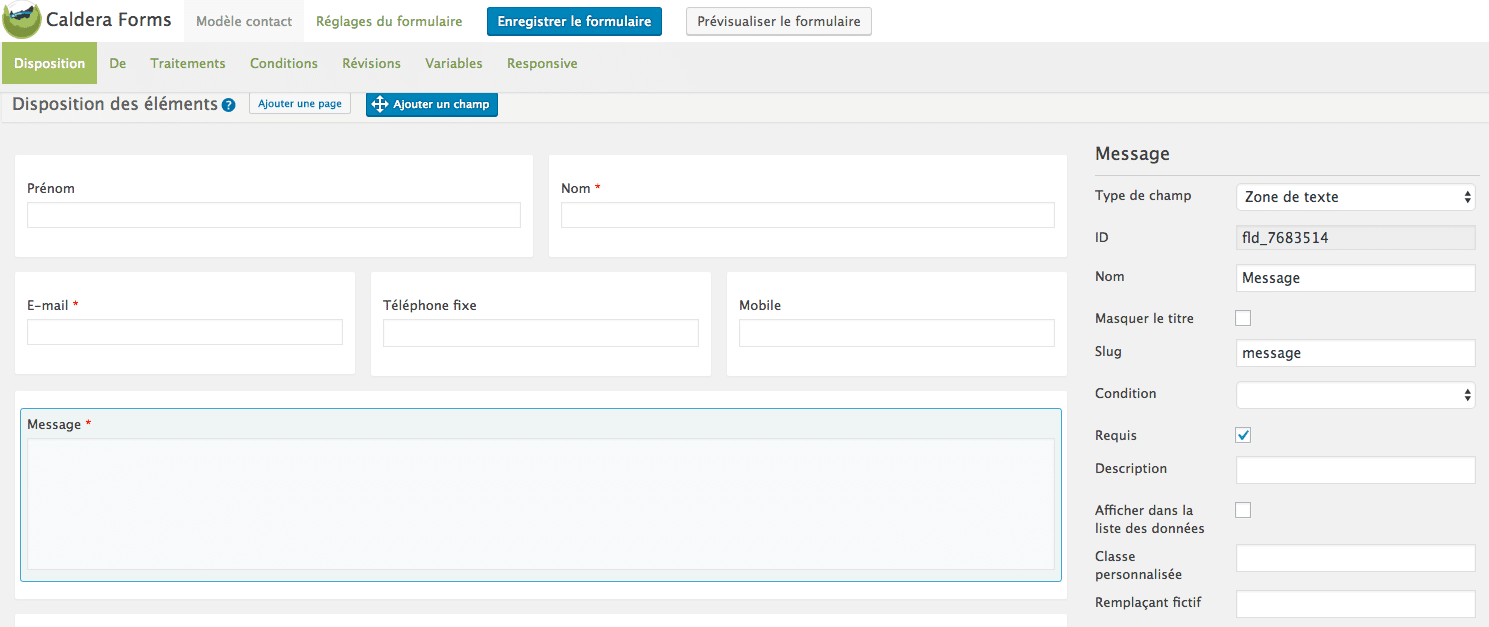The width and height of the screenshot is (1489, 627).
Task: Click the Ajouter une page button
Action: point(299,102)
